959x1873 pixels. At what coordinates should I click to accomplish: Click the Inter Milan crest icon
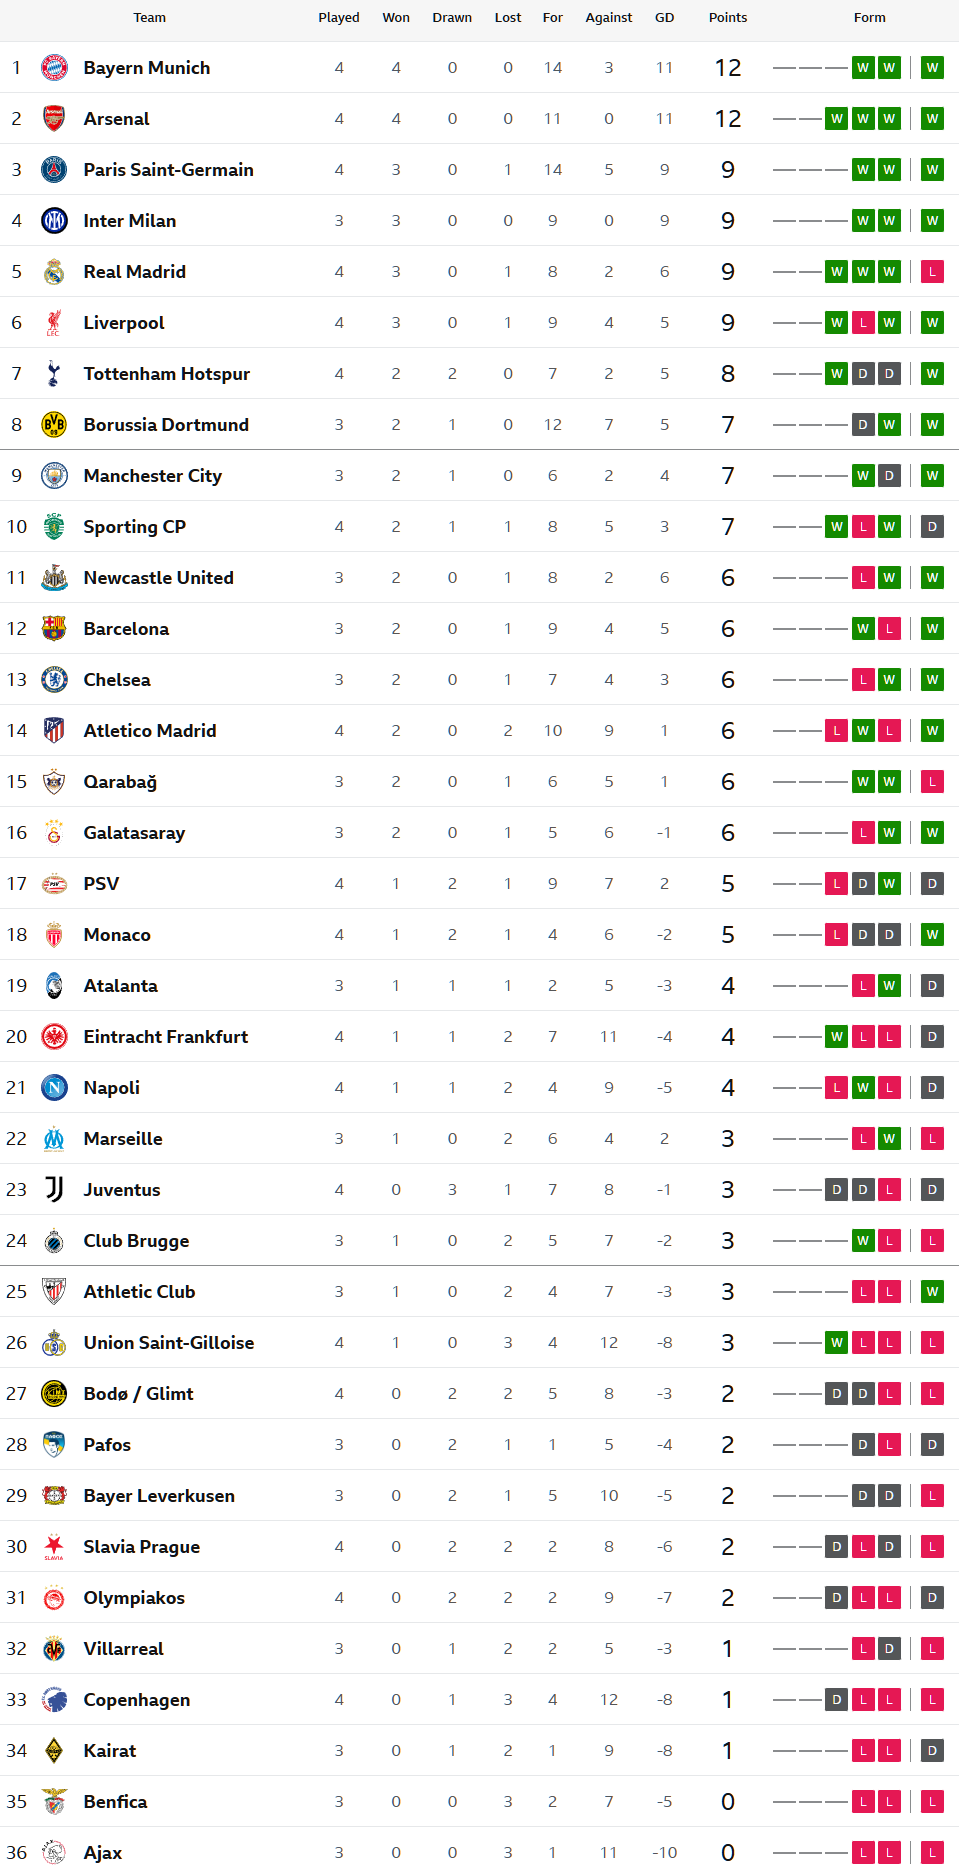point(54,221)
